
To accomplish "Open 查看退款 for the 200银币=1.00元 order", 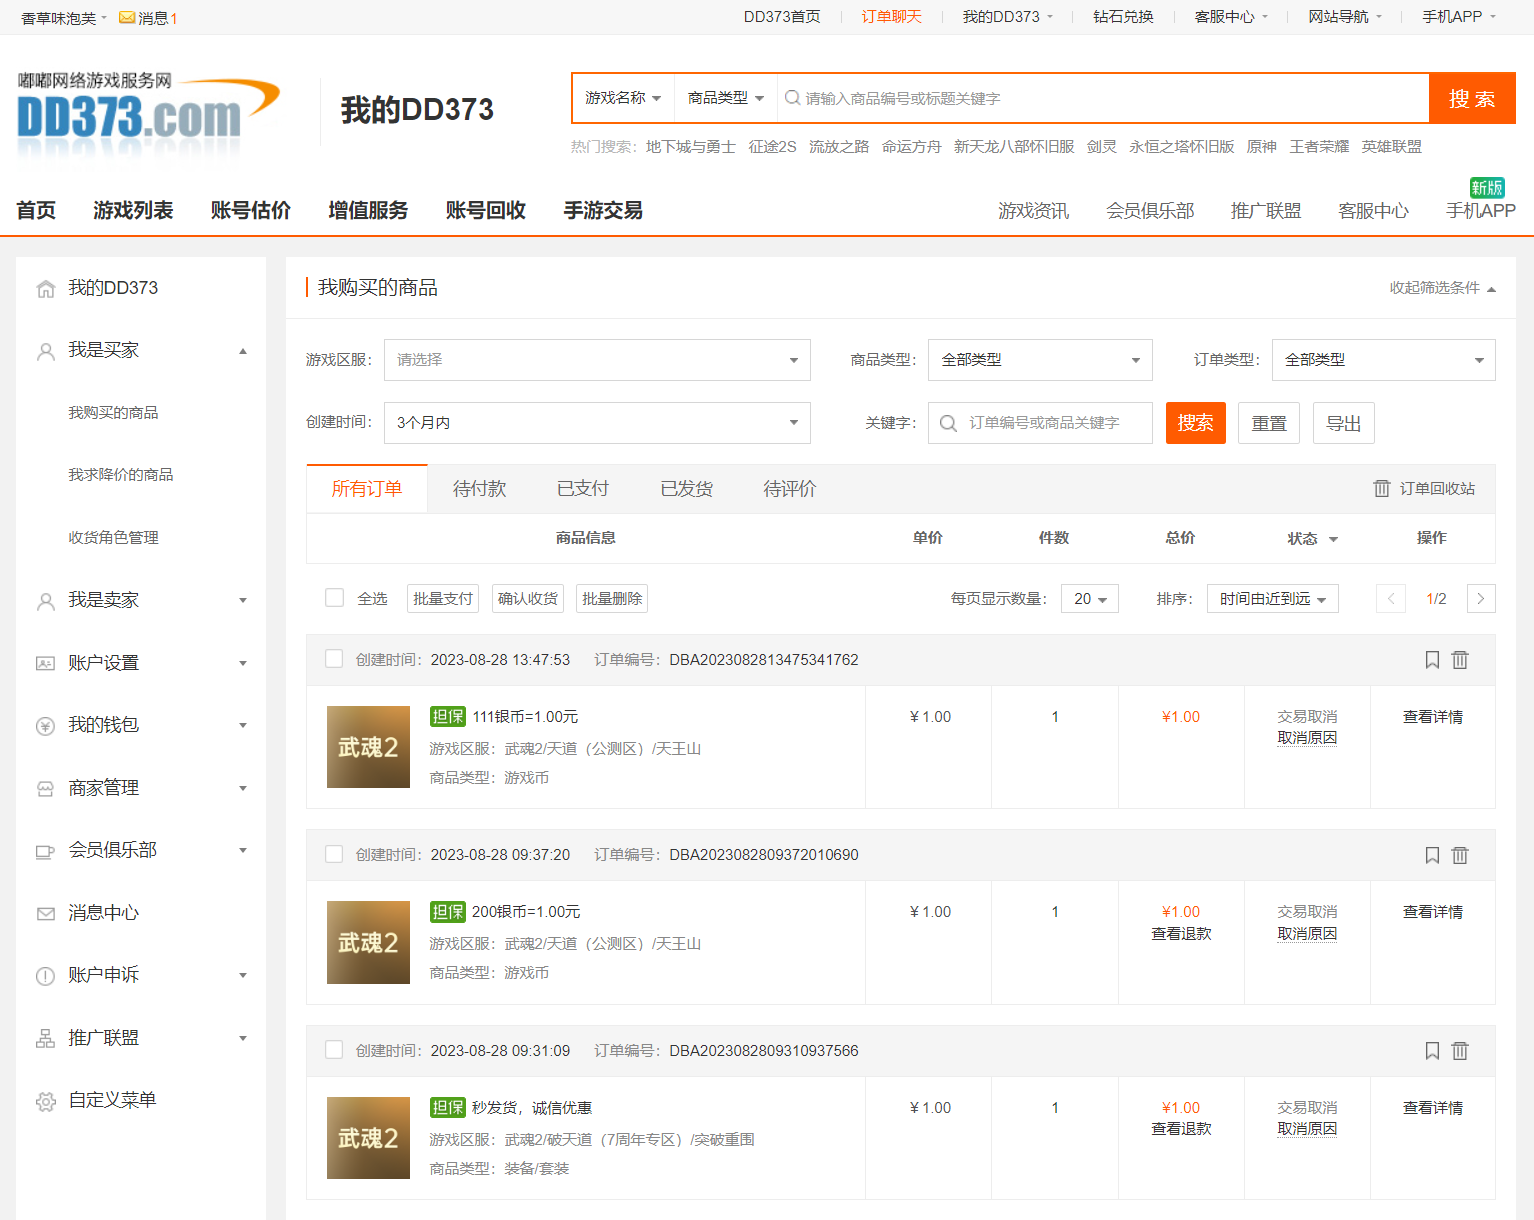I will [x=1181, y=934].
